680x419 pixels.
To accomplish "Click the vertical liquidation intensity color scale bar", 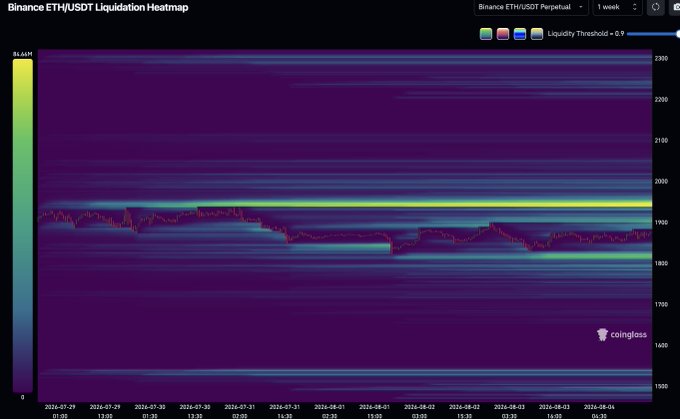I will pos(23,226).
